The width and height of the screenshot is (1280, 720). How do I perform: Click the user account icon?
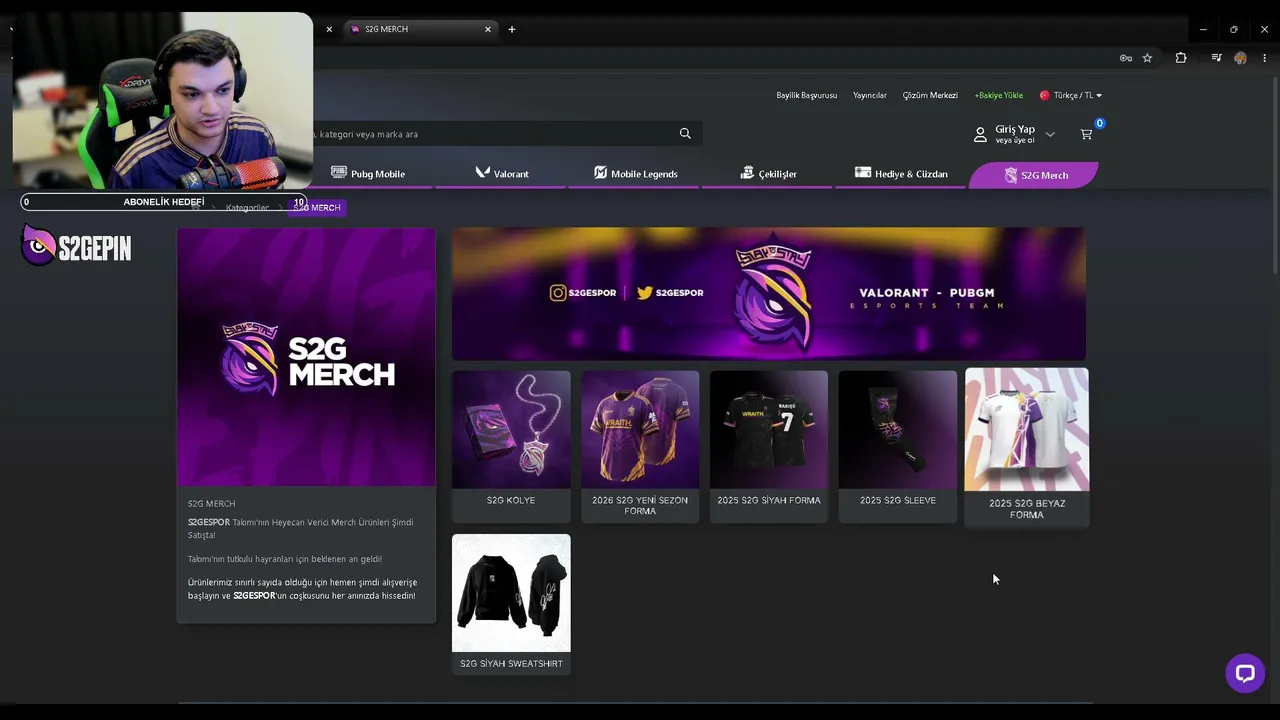(980, 134)
